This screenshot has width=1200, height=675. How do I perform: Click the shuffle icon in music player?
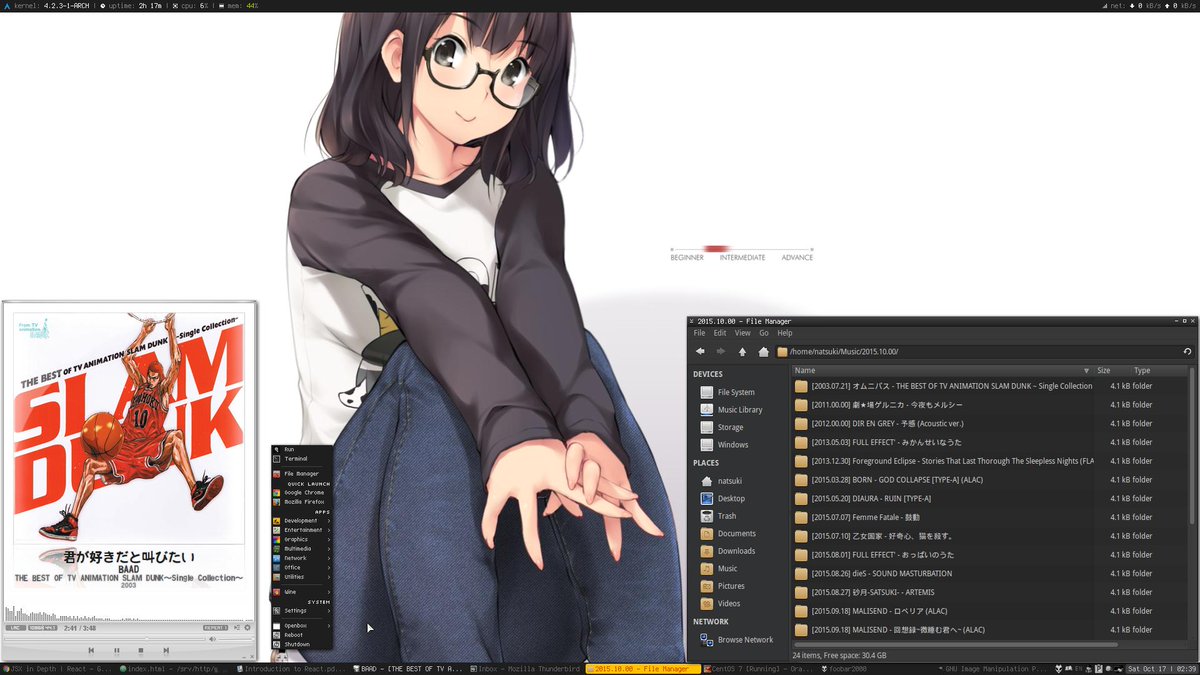236,628
